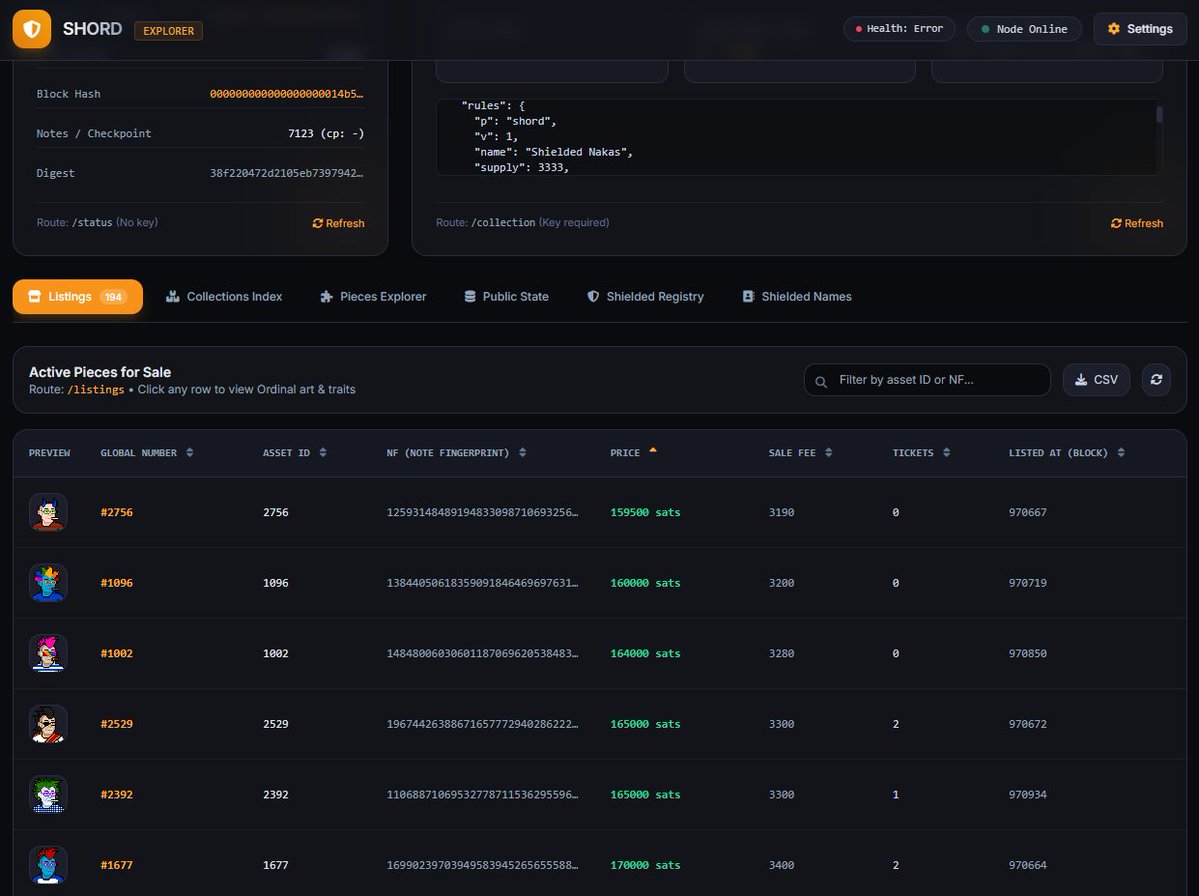
Task: Open the Pieces Explorer tab
Action: 373,297
